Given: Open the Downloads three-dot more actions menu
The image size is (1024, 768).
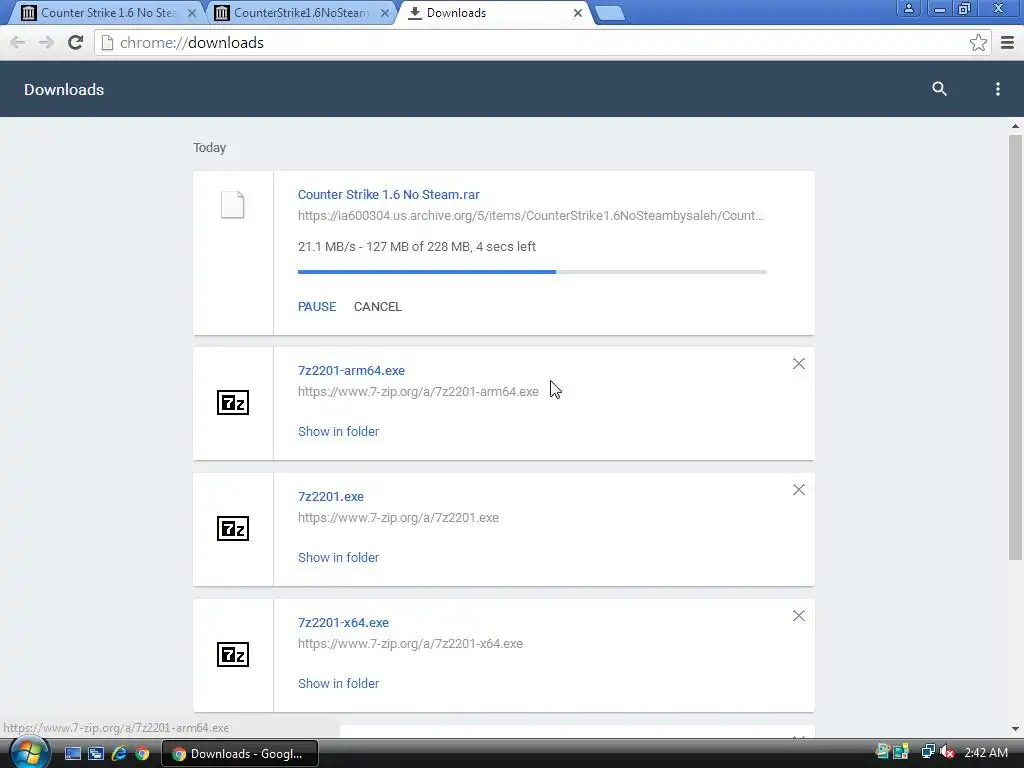Looking at the screenshot, I should [997, 89].
